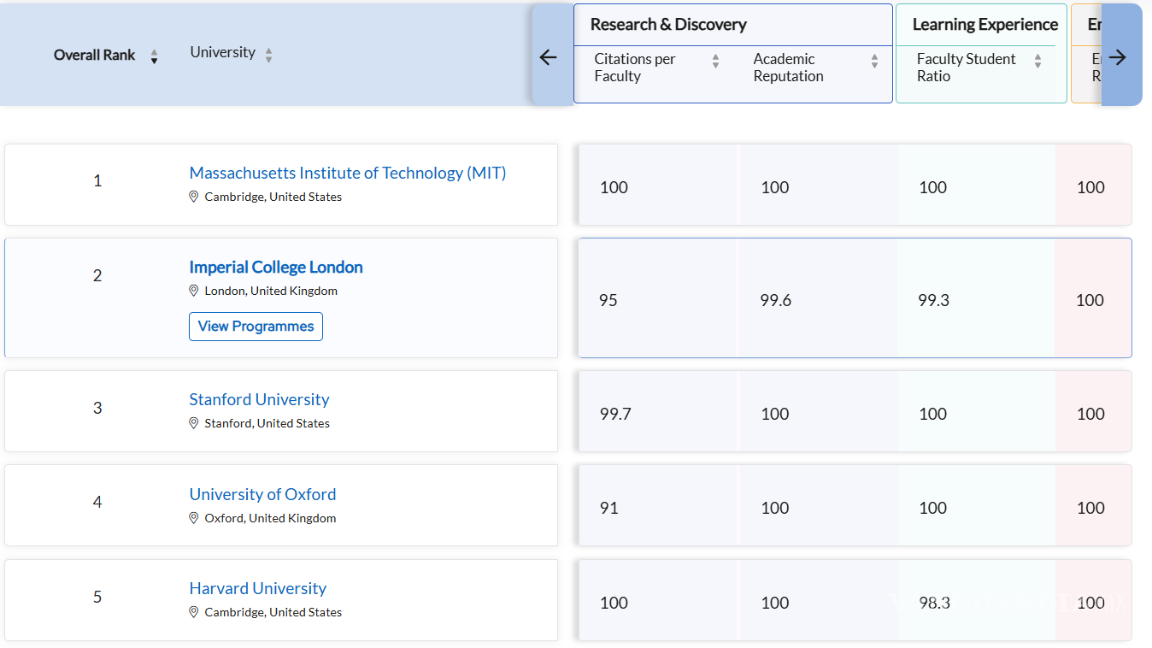This screenshot has width=1152, height=648.
Task: Click the right arrow scroll button
Action: click(x=1118, y=57)
